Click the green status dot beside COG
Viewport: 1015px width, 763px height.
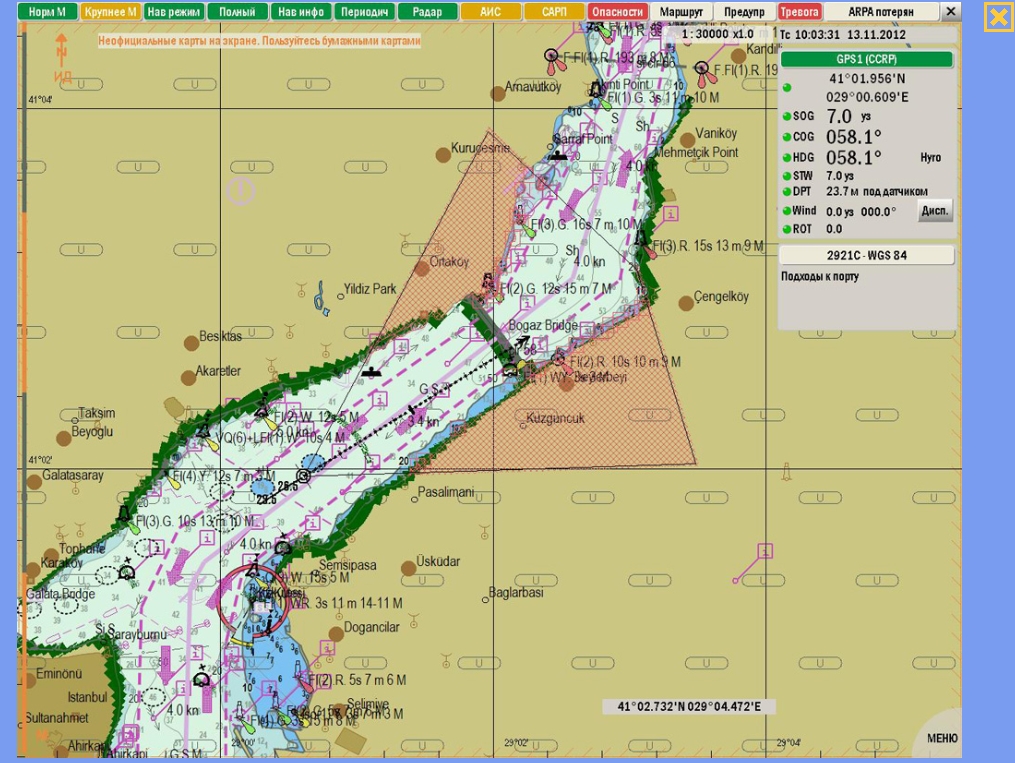point(786,137)
